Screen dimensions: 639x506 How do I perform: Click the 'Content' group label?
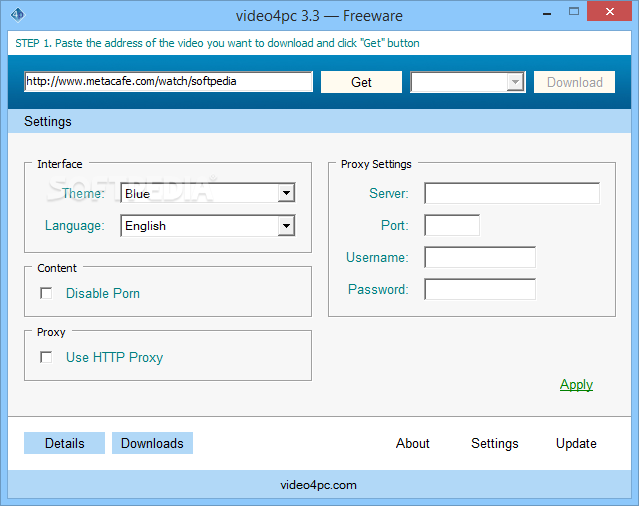pyautogui.click(x=57, y=268)
